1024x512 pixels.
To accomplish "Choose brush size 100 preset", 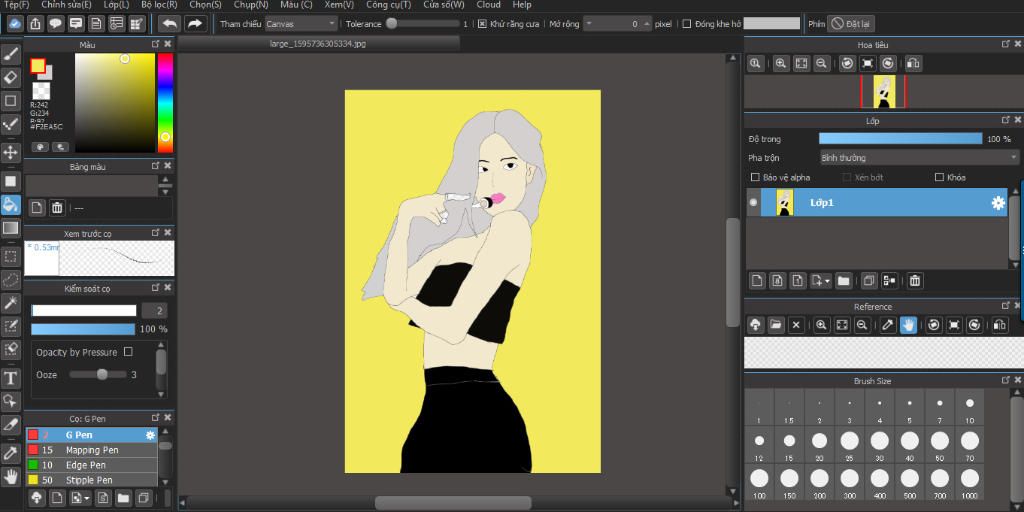I will [x=759, y=482].
